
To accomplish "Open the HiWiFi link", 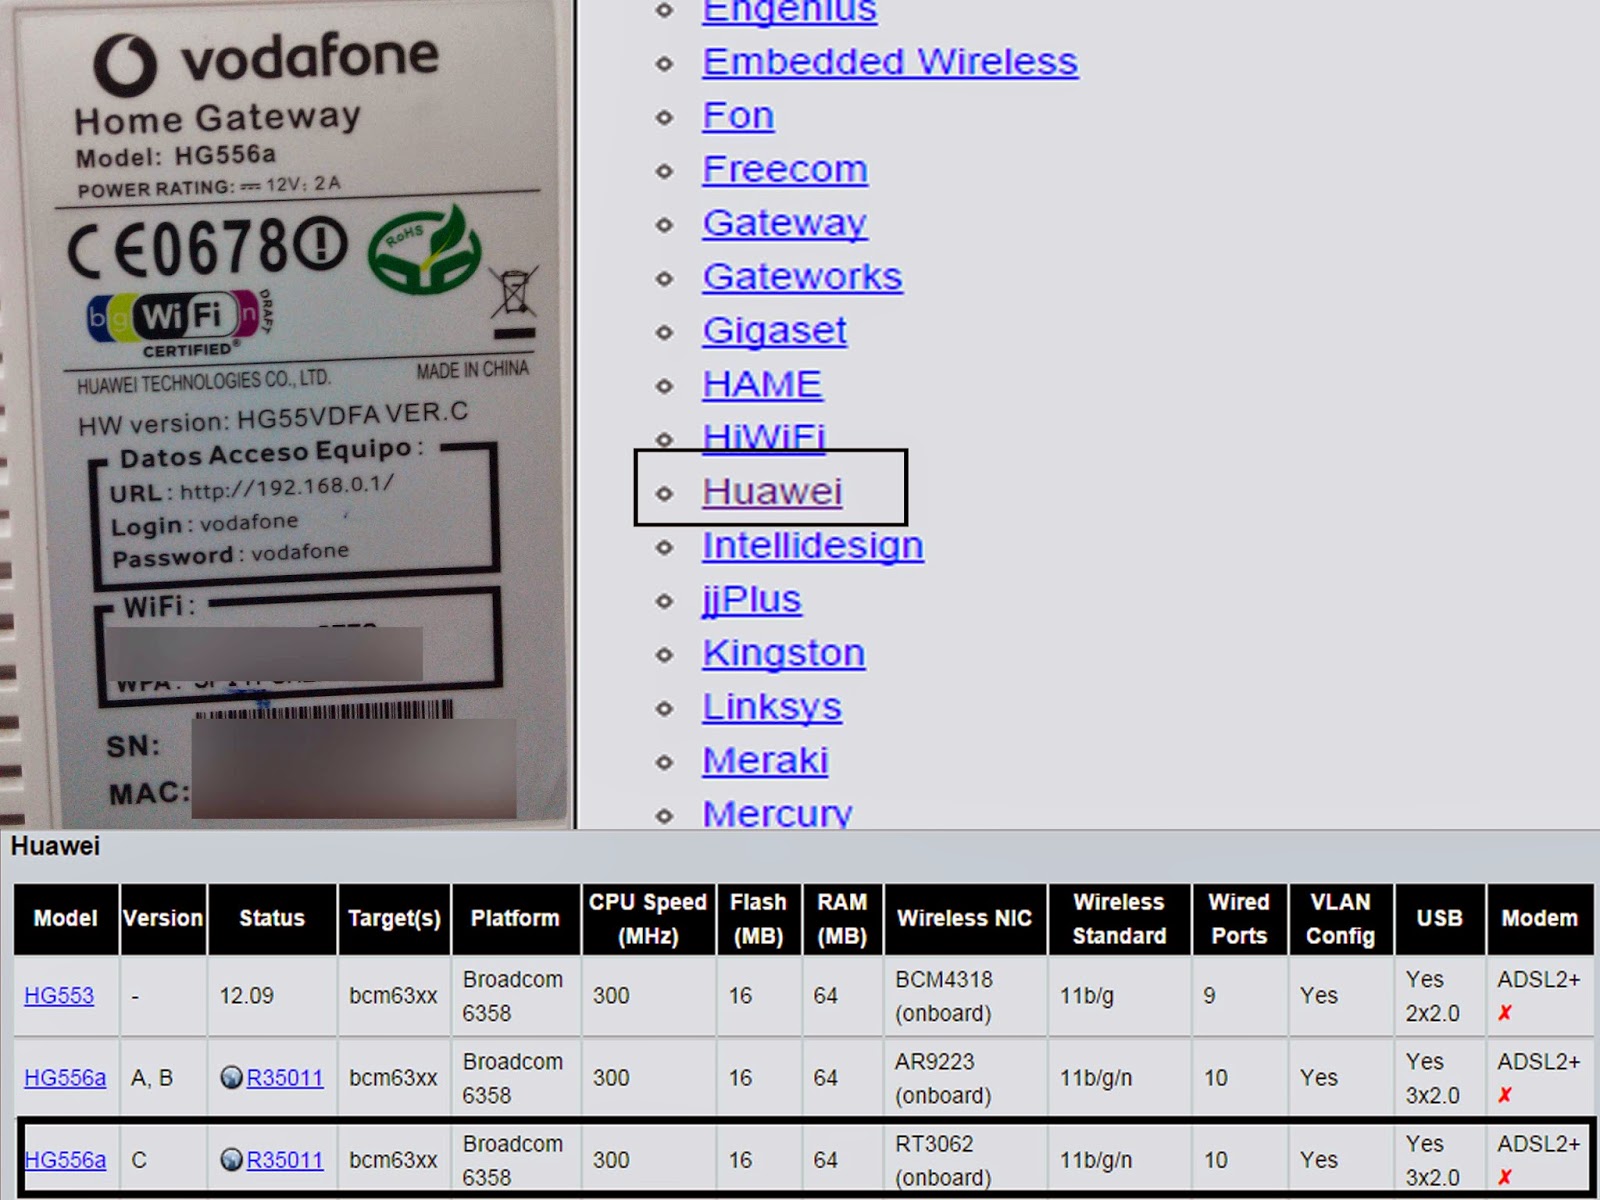I will coord(764,438).
